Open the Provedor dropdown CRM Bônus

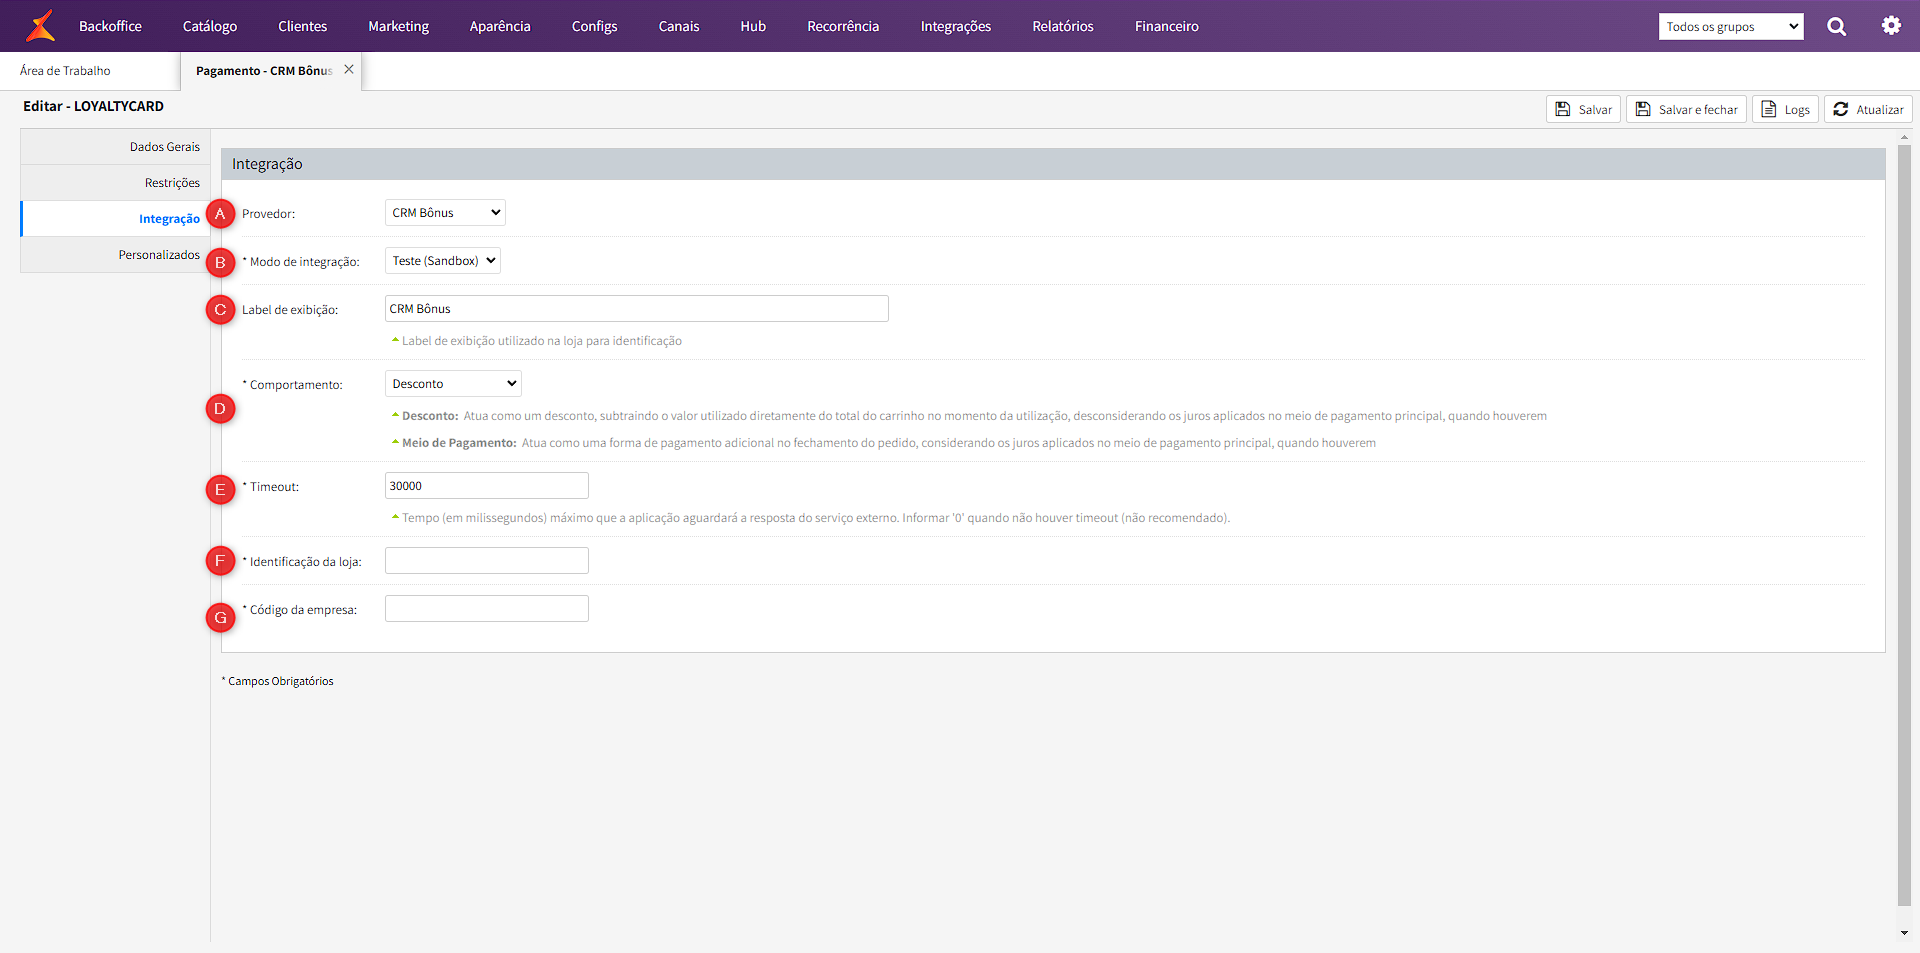(x=445, y=213)
